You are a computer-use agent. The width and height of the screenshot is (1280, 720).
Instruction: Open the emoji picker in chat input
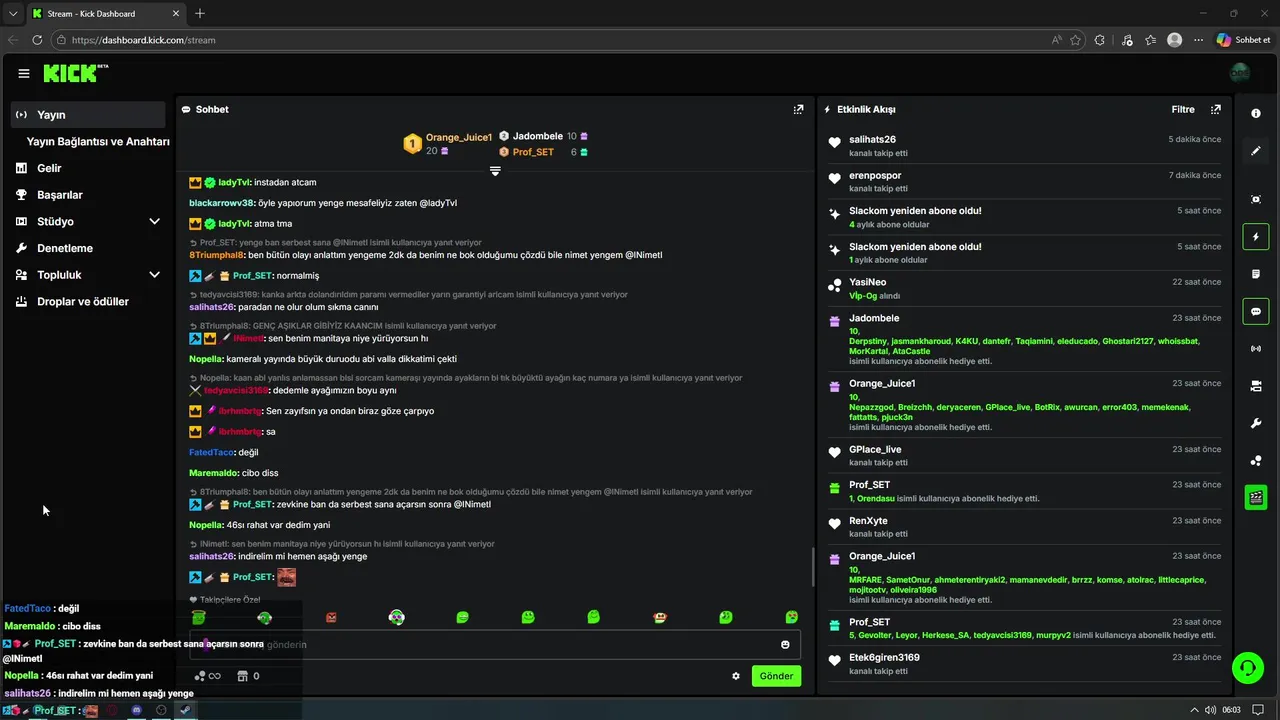785,645
